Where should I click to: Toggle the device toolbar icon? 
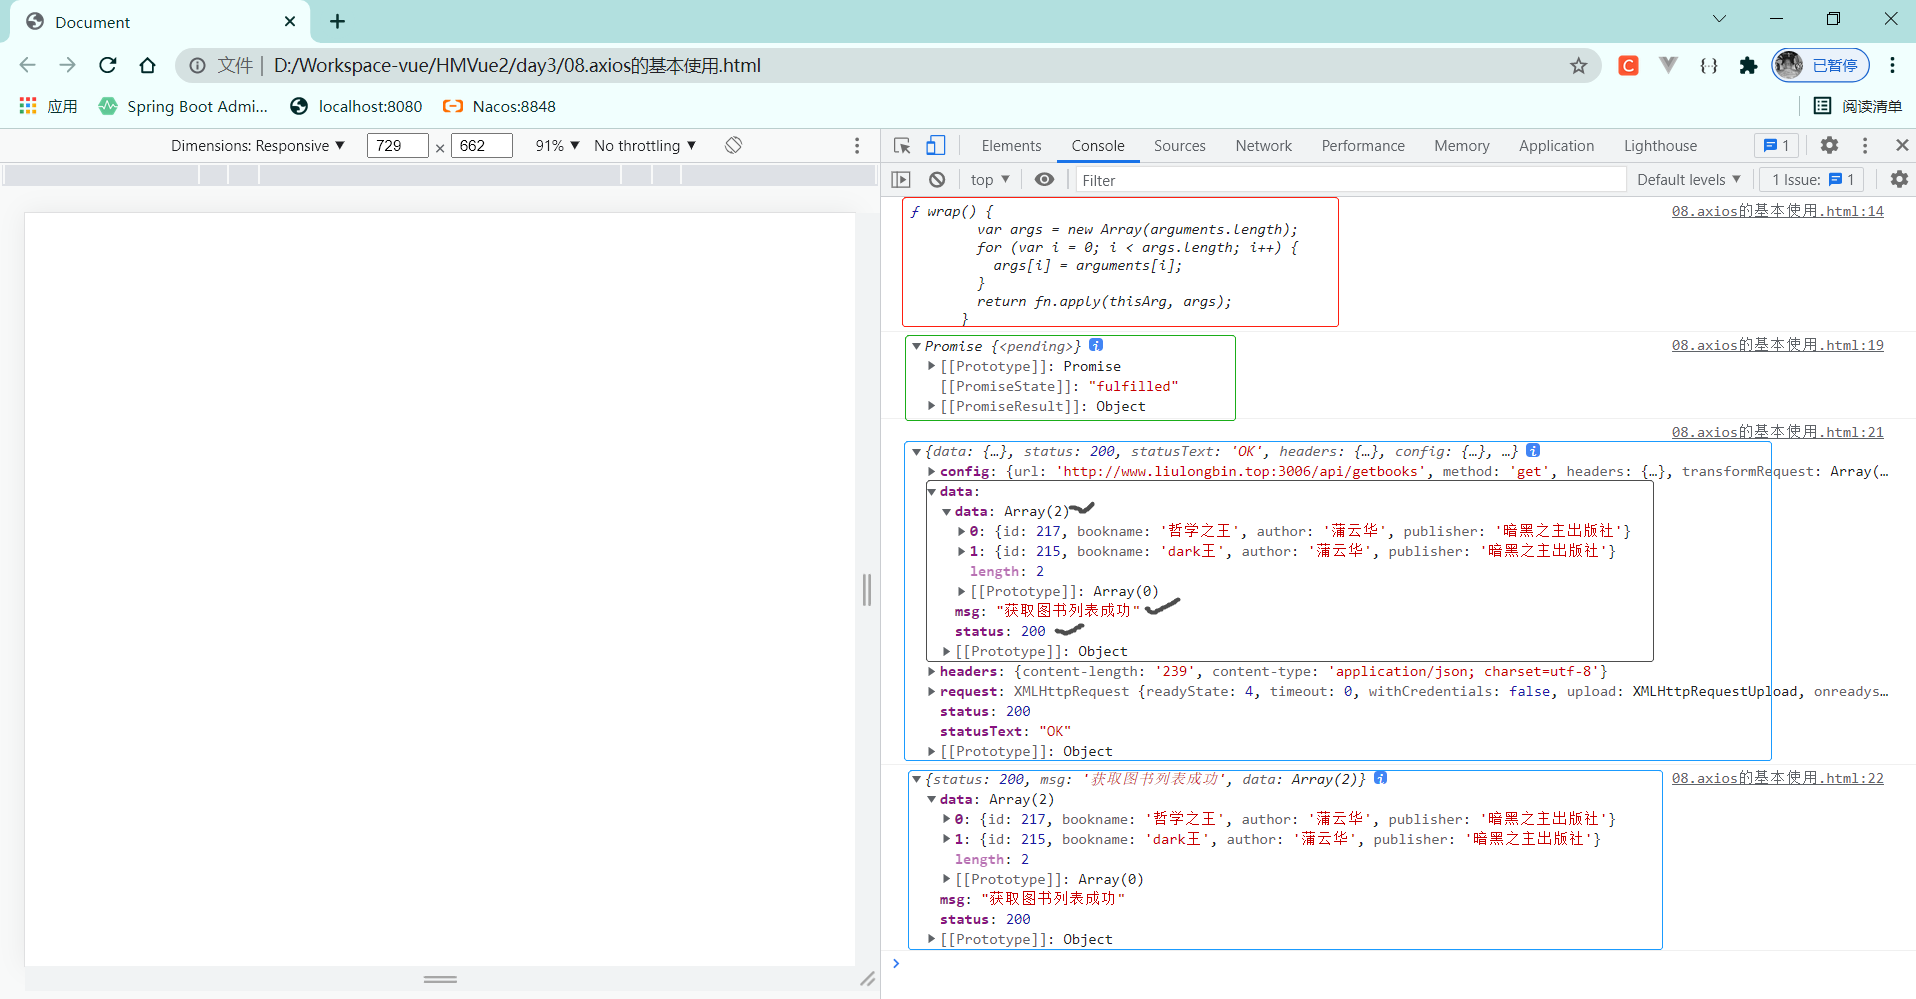click(935, 146)
